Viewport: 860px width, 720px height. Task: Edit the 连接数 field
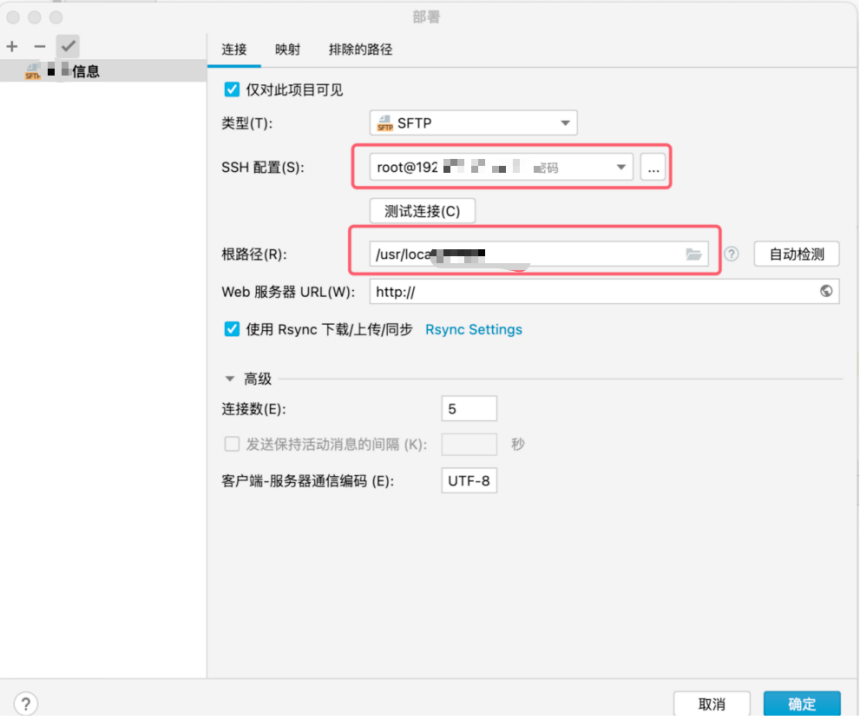469,409
